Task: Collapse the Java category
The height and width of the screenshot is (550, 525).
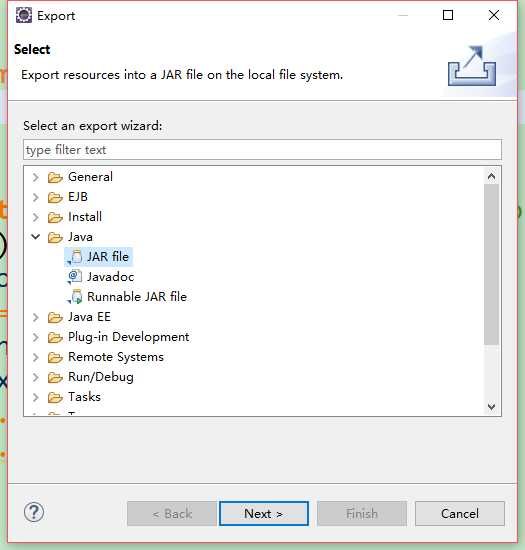Action: (35, 237)
